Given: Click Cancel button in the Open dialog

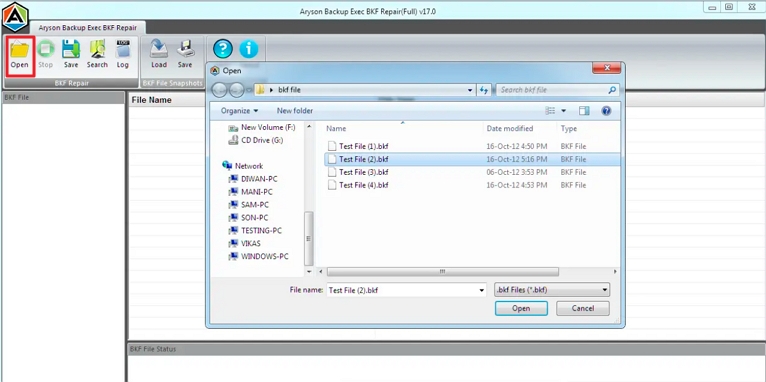Looking at the screenshot, I should [x=583, y=309].
